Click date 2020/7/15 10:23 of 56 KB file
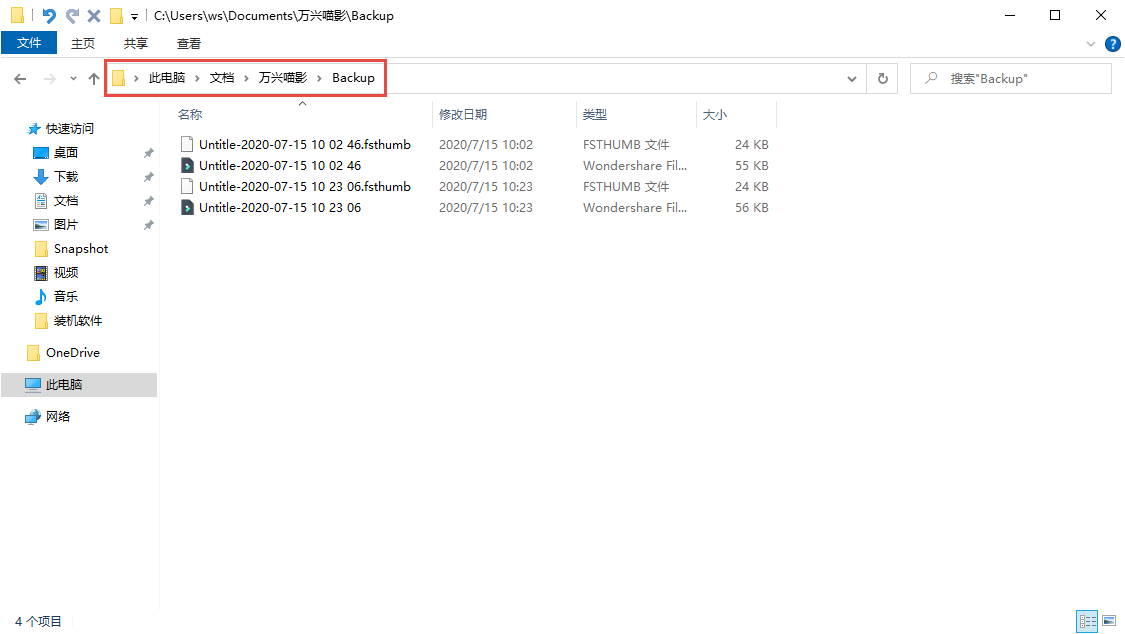The height and width of the screenshot is (634, 1125). coord(486,207)
